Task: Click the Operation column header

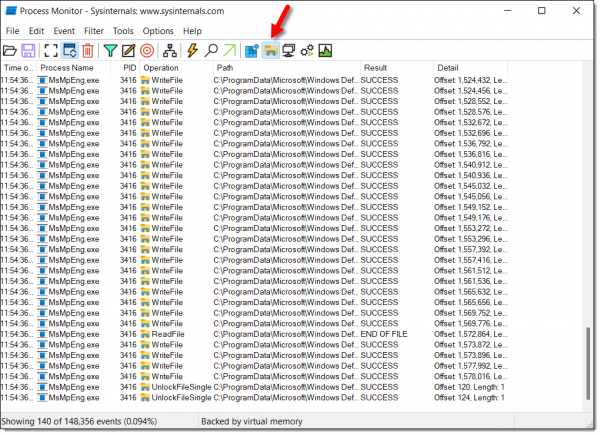Action: click(176, 68)
